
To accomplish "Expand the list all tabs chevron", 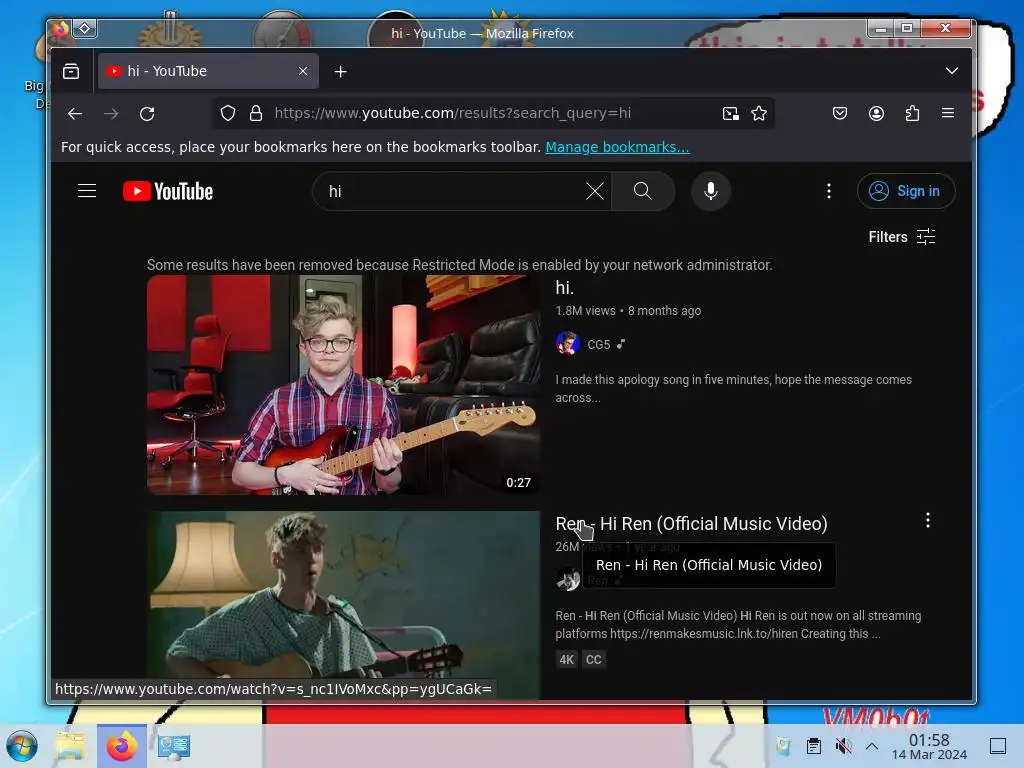I will coord(952,71).
